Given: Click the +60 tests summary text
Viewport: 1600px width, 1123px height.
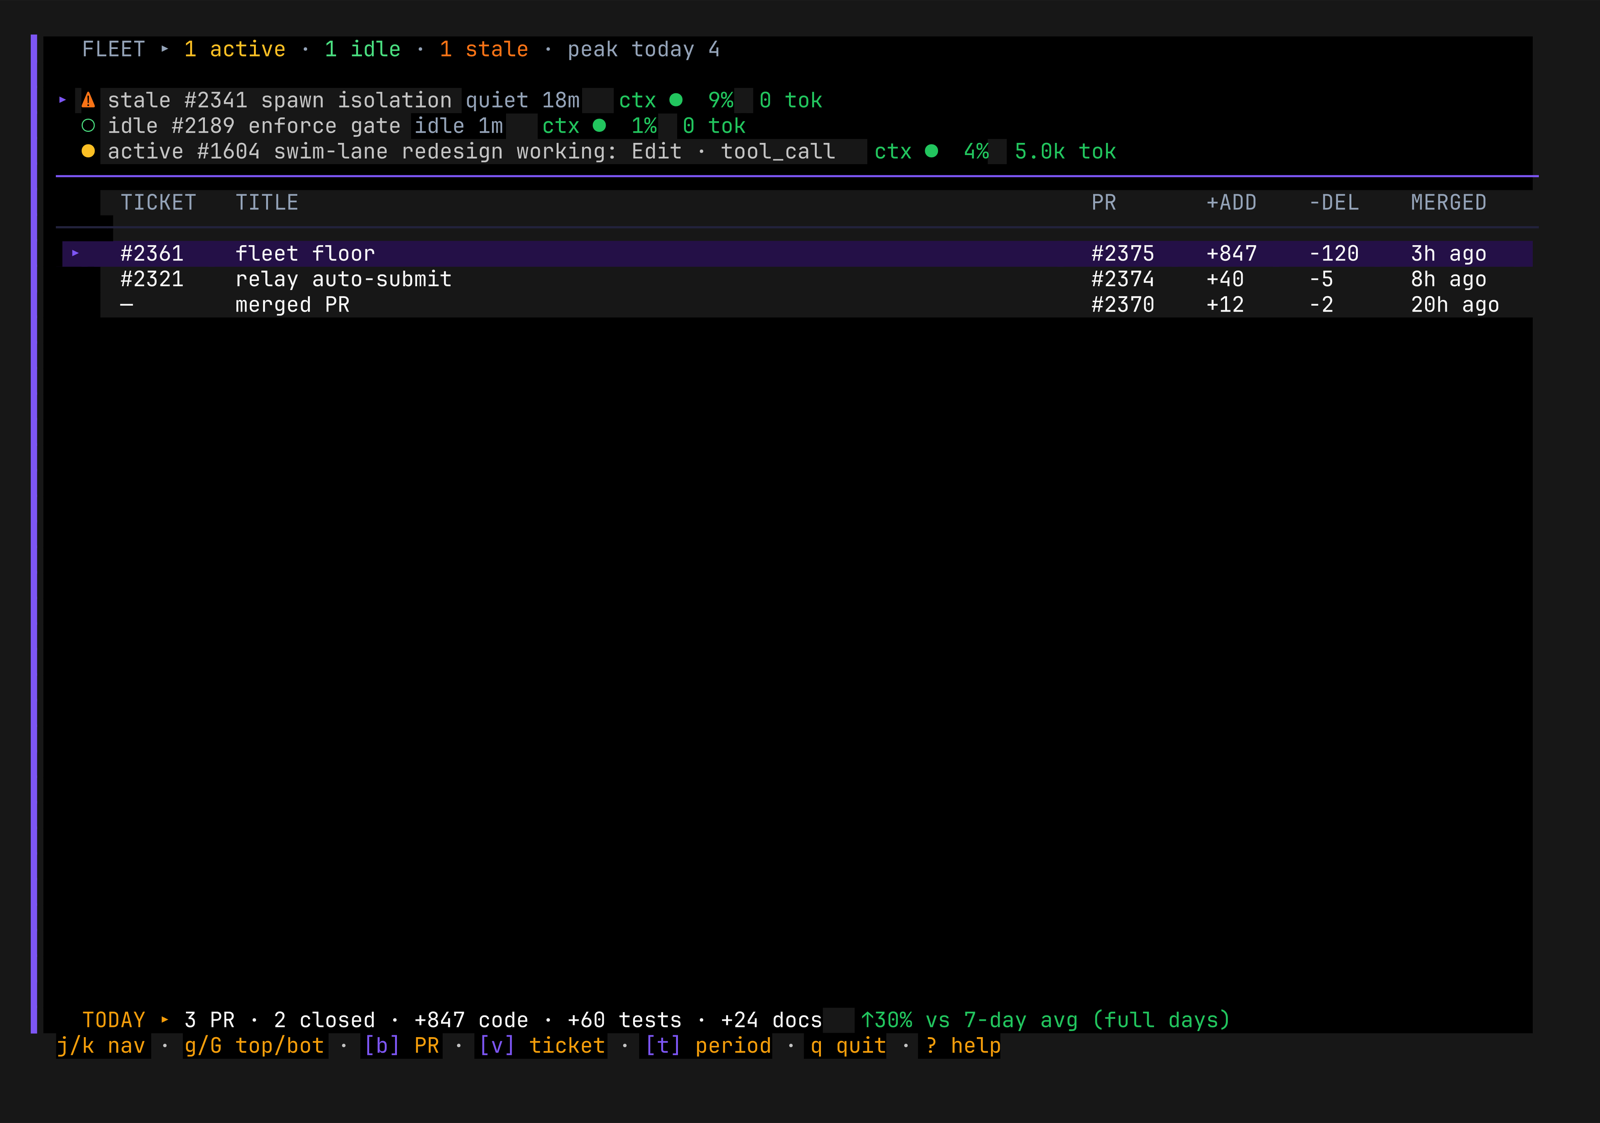Looking at the screenshot, I should click(625, 1020).
